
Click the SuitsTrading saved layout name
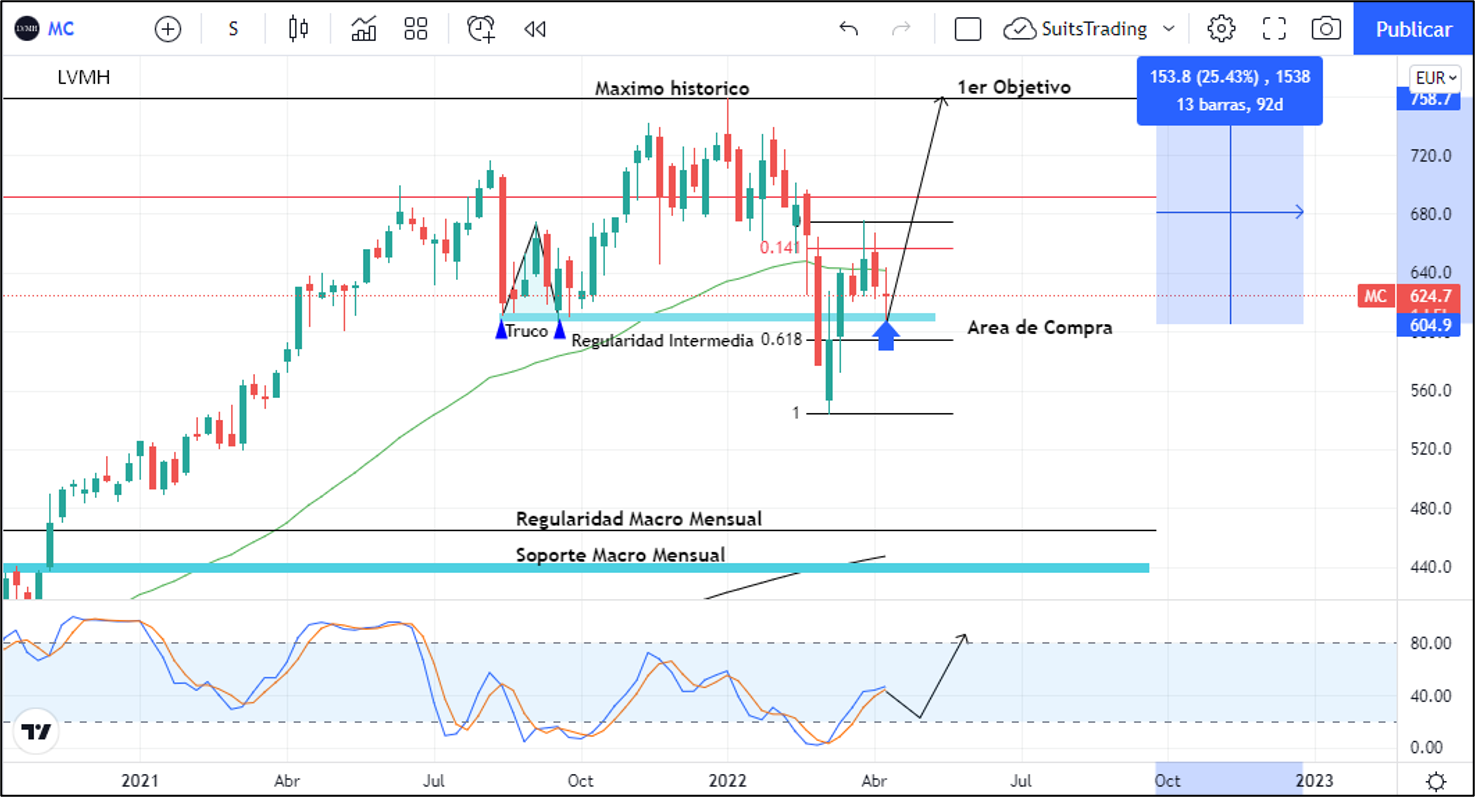click(1093, 29)
